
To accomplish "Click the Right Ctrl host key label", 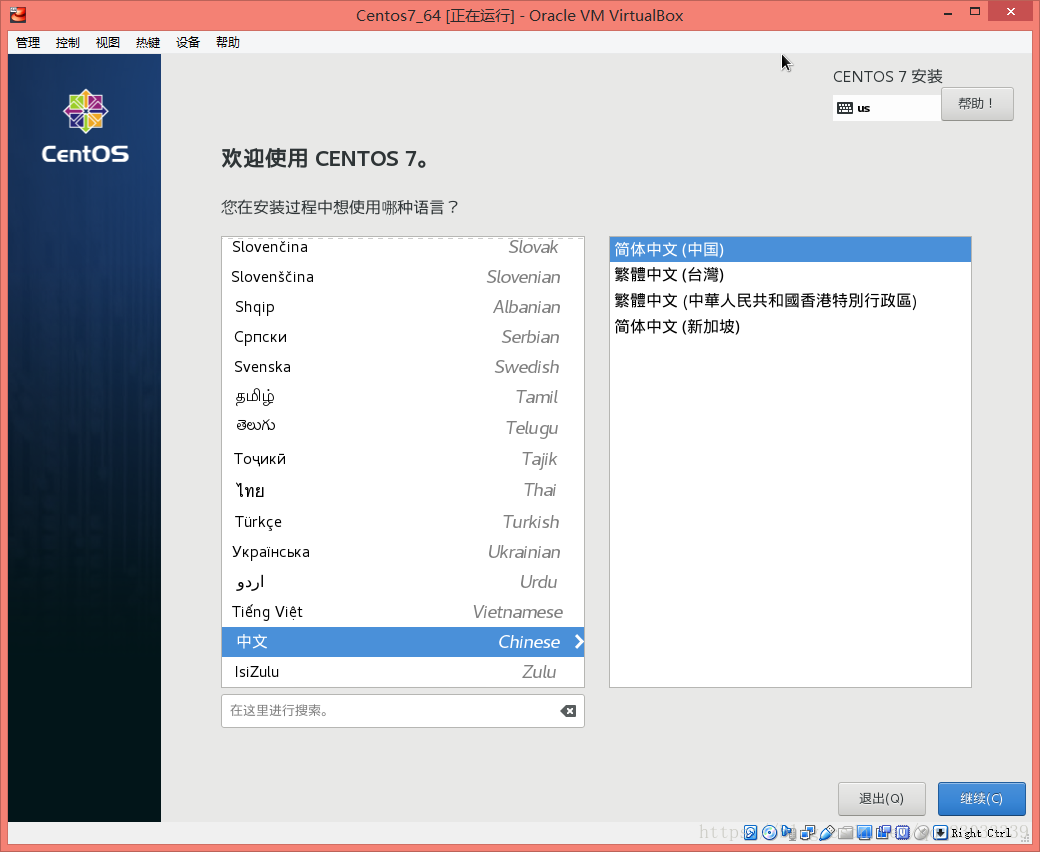I will 981,833.
